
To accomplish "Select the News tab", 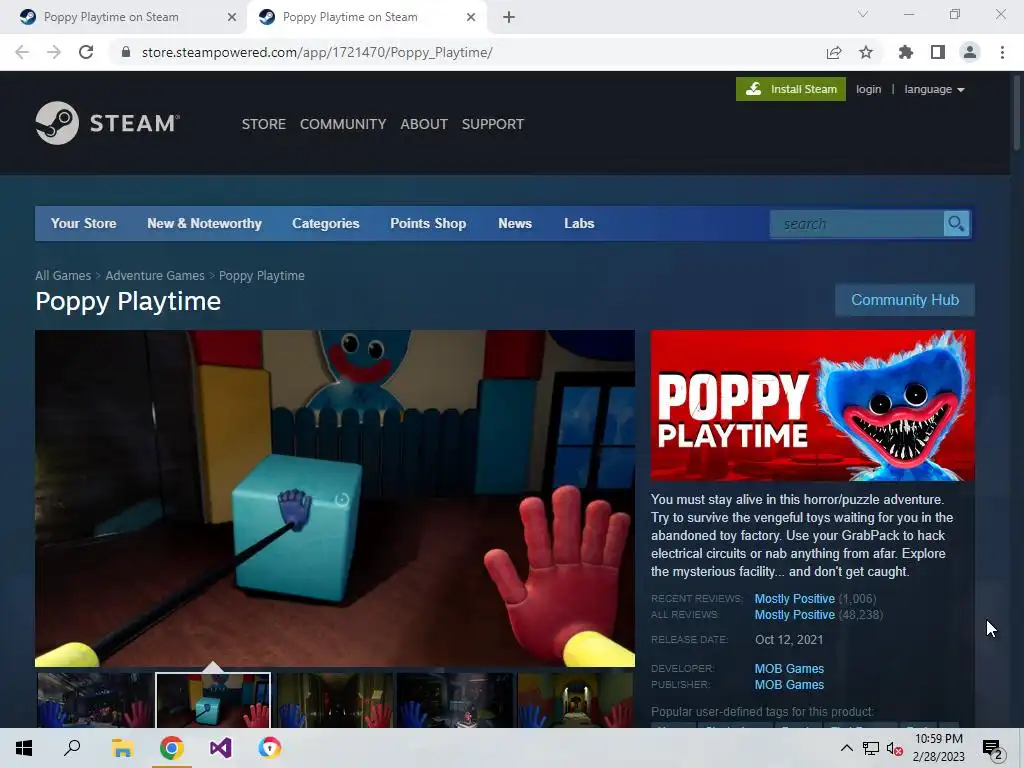I will [515, 223].
